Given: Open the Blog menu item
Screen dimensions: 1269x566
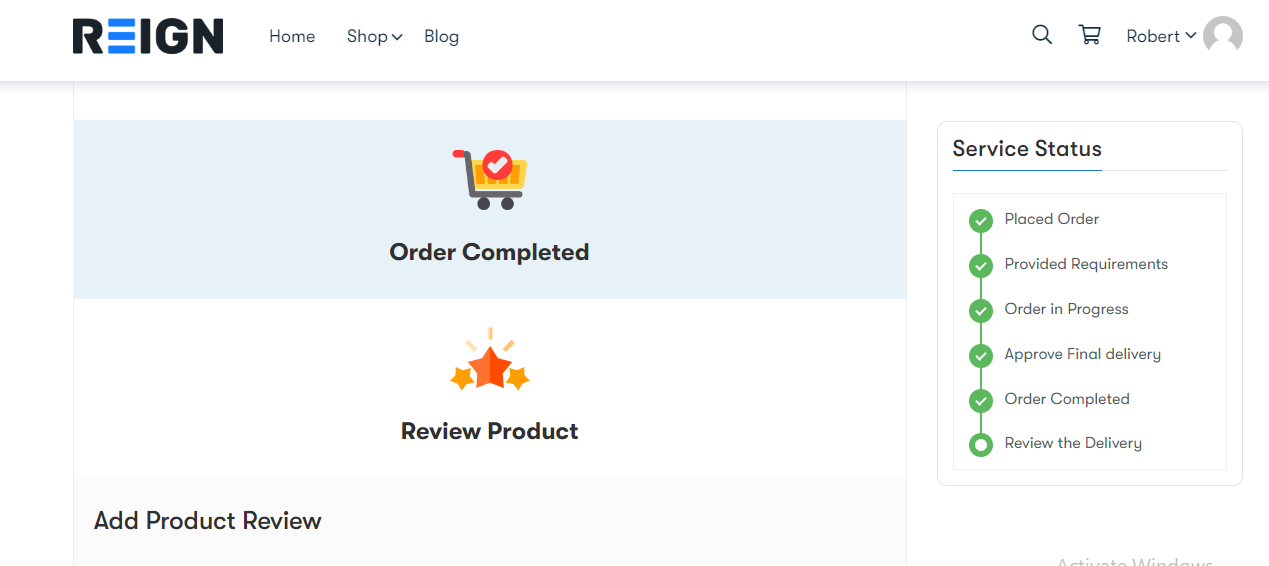Looking at the screenshot, I should point(441,36).
